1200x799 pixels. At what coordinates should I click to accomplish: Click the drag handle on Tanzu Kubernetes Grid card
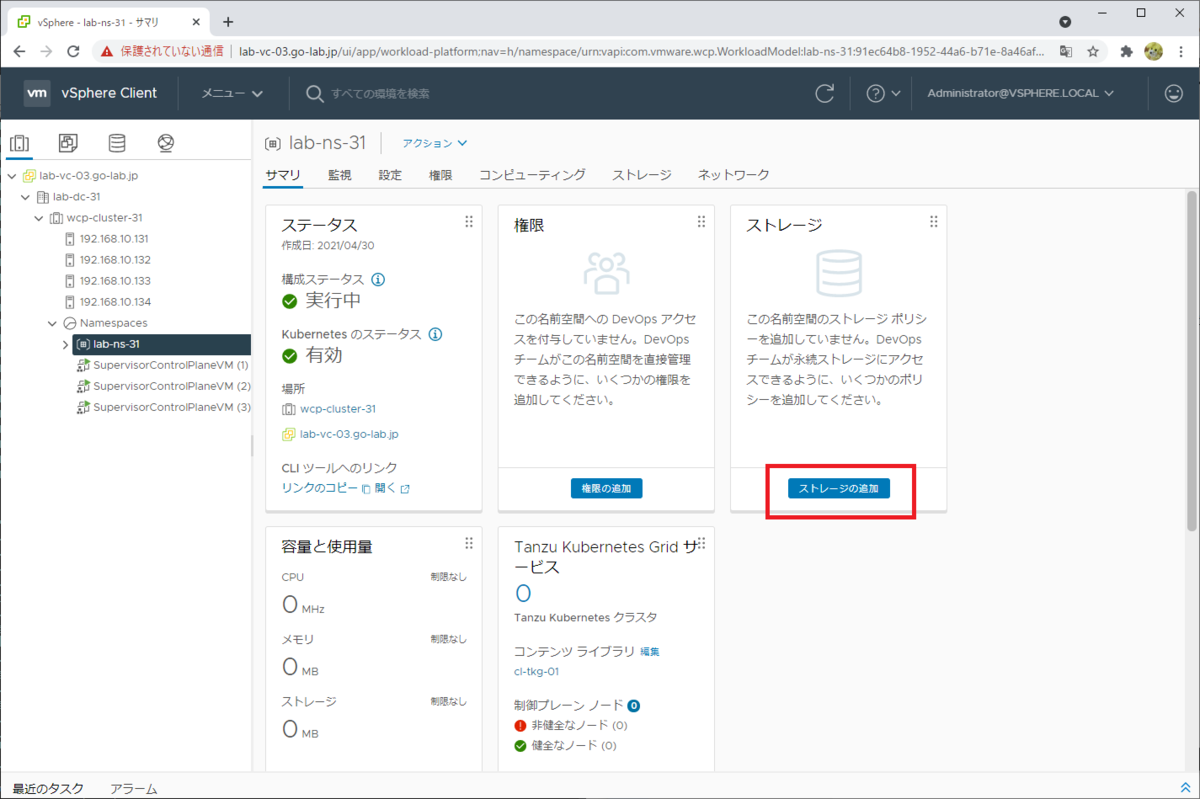point(701,543)
